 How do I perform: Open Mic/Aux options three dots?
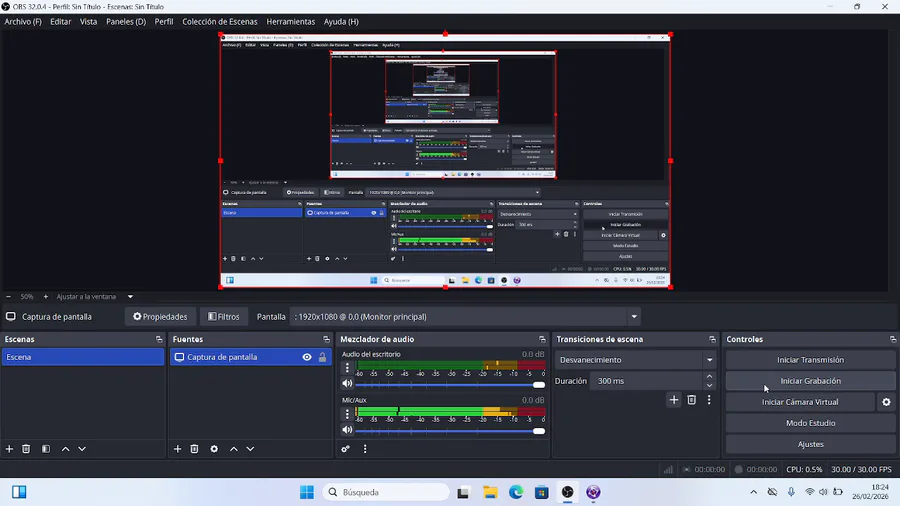click(x=347, y=414)
